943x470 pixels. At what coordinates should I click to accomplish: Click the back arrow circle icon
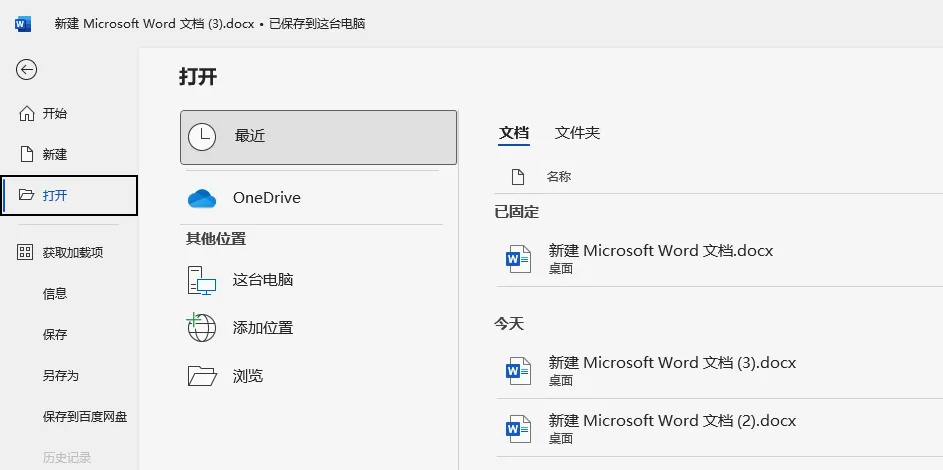26,70
